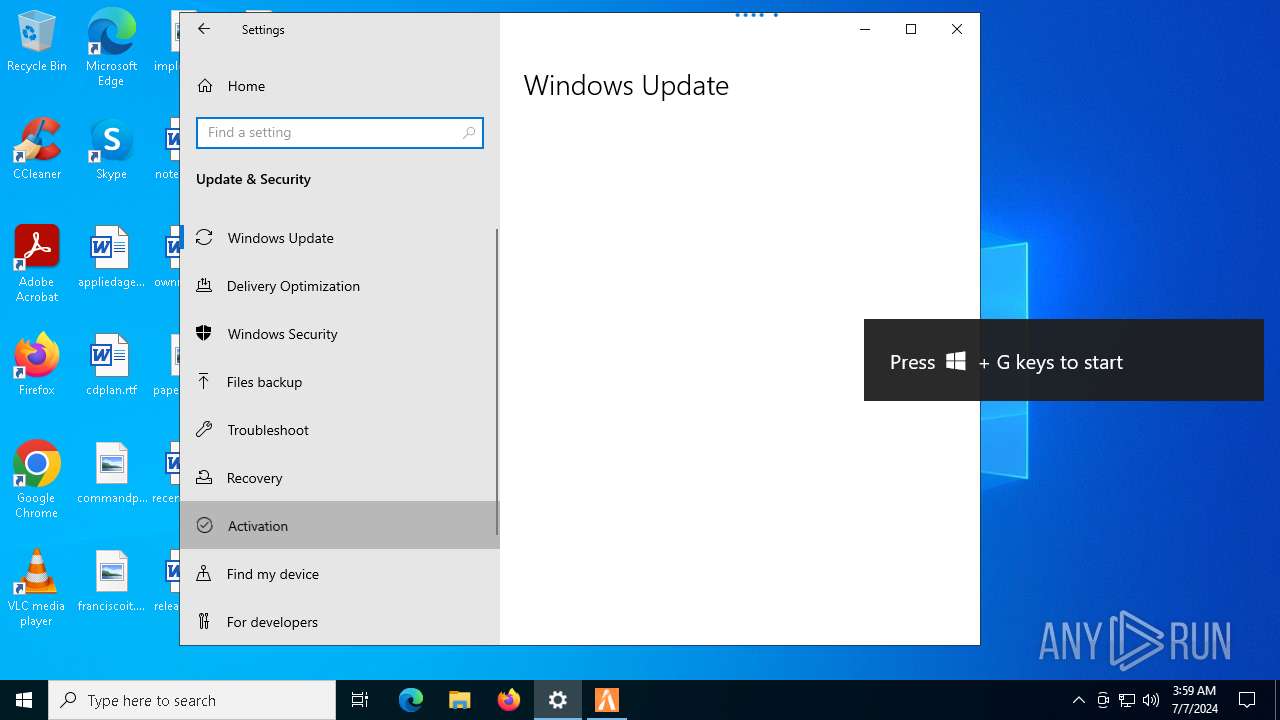Select the Microsoft Edge desktop shortcut
Screen dimensions: 1280x720
[111, 49]
